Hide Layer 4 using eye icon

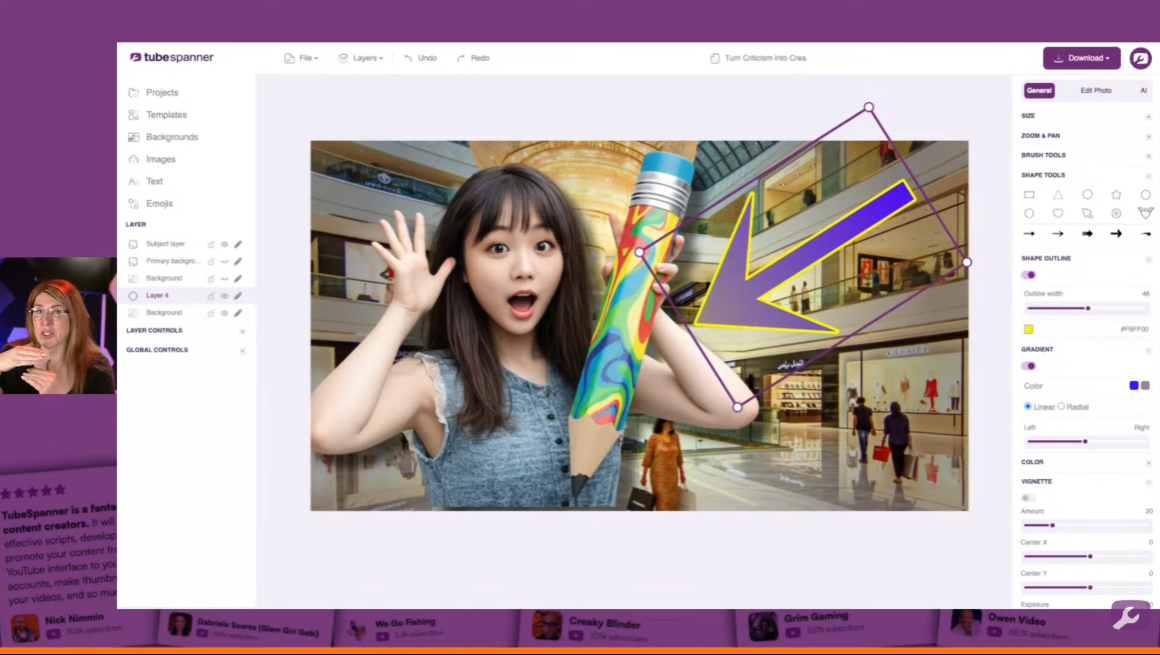click(x=224, y=295)
